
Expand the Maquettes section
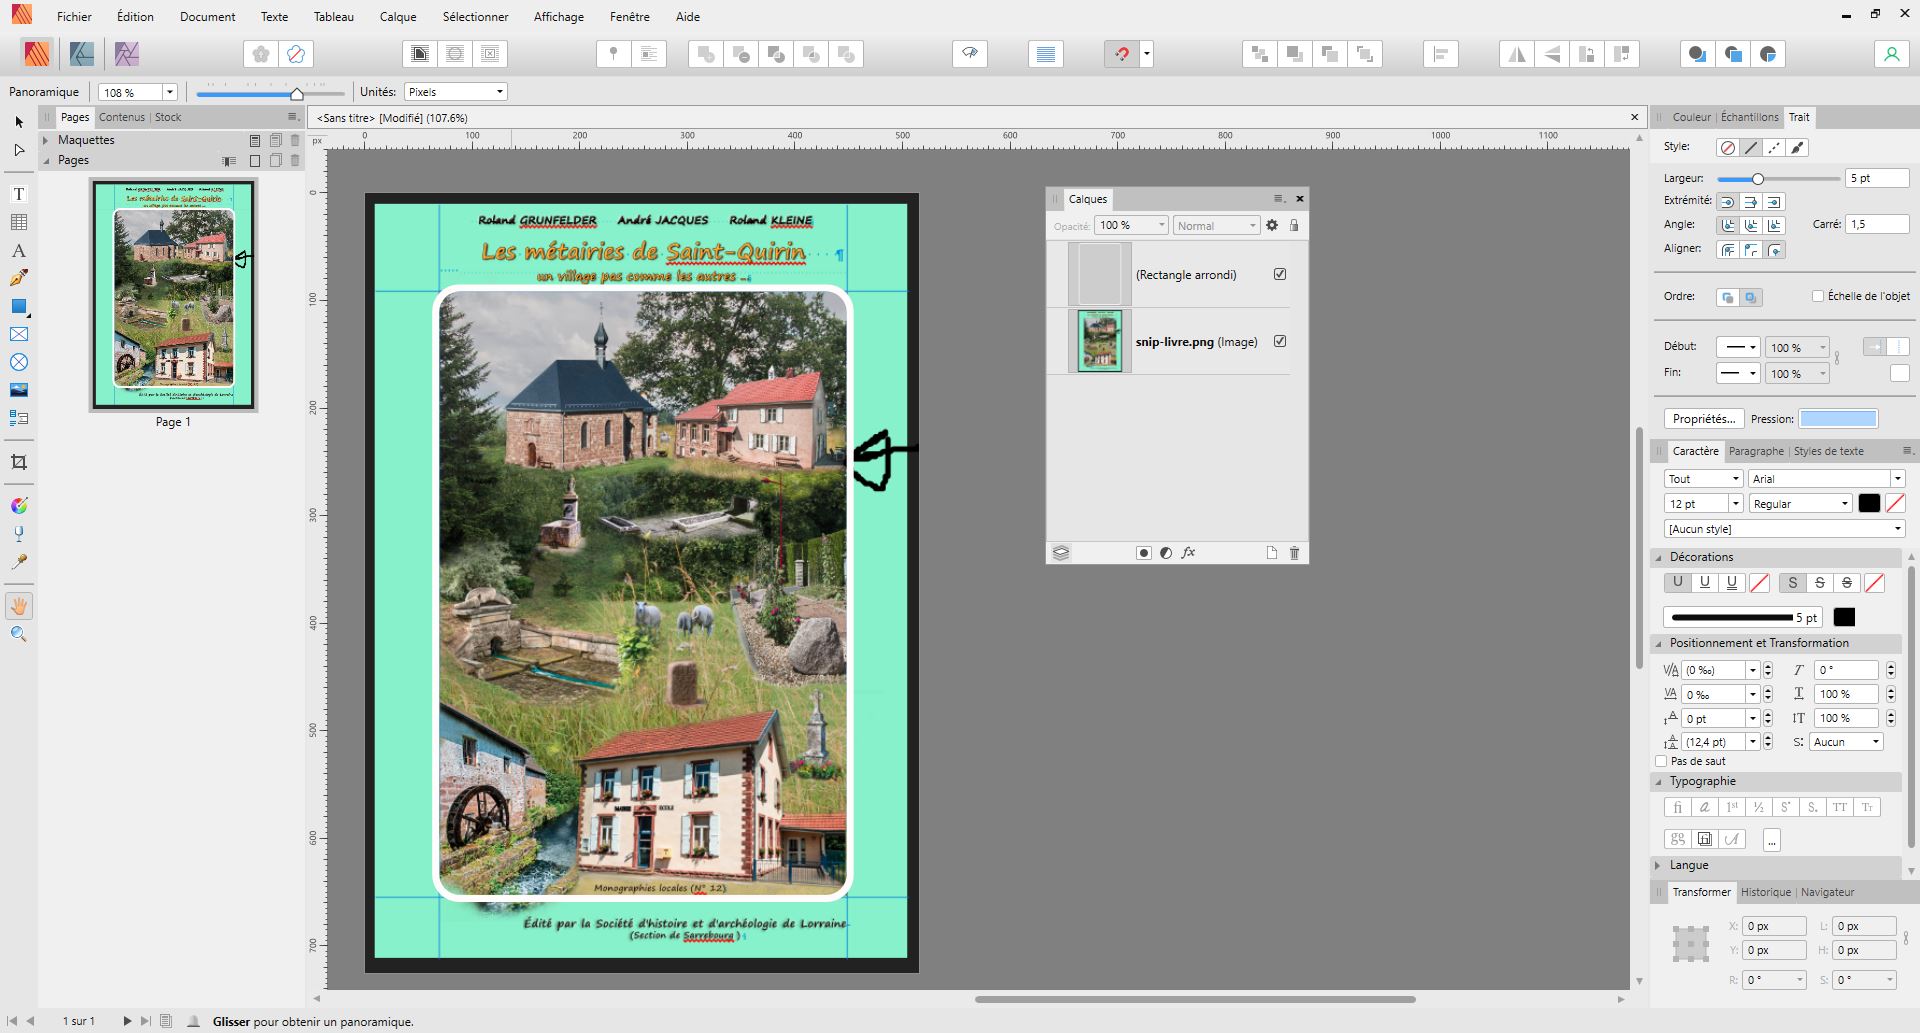[46, 140]
